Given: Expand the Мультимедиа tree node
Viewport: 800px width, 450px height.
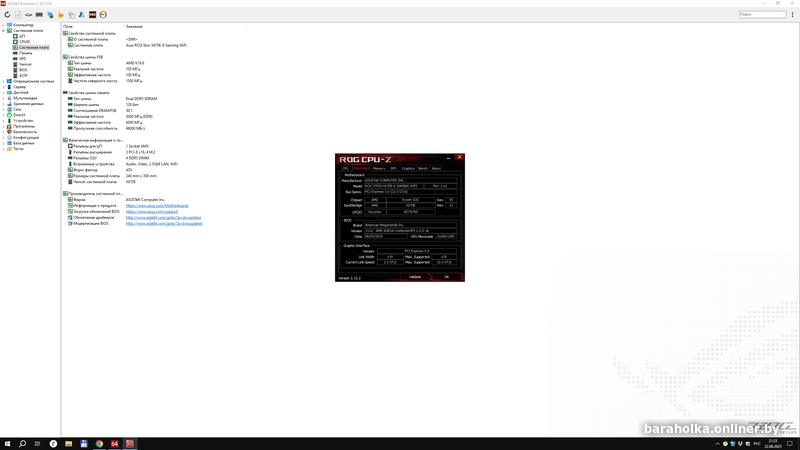Looking at the screenshot, I should tap(4, 98).
